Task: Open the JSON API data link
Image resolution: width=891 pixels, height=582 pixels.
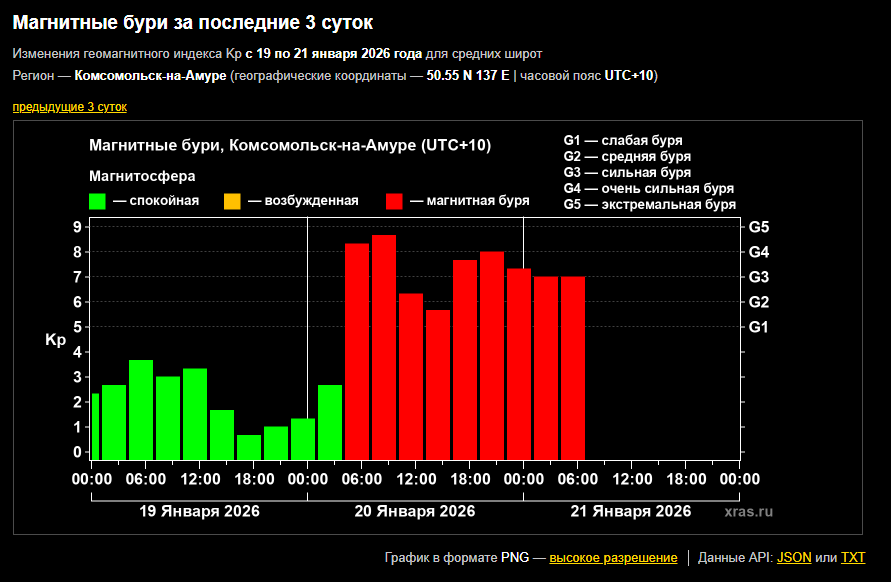Action: coord(794,557)
